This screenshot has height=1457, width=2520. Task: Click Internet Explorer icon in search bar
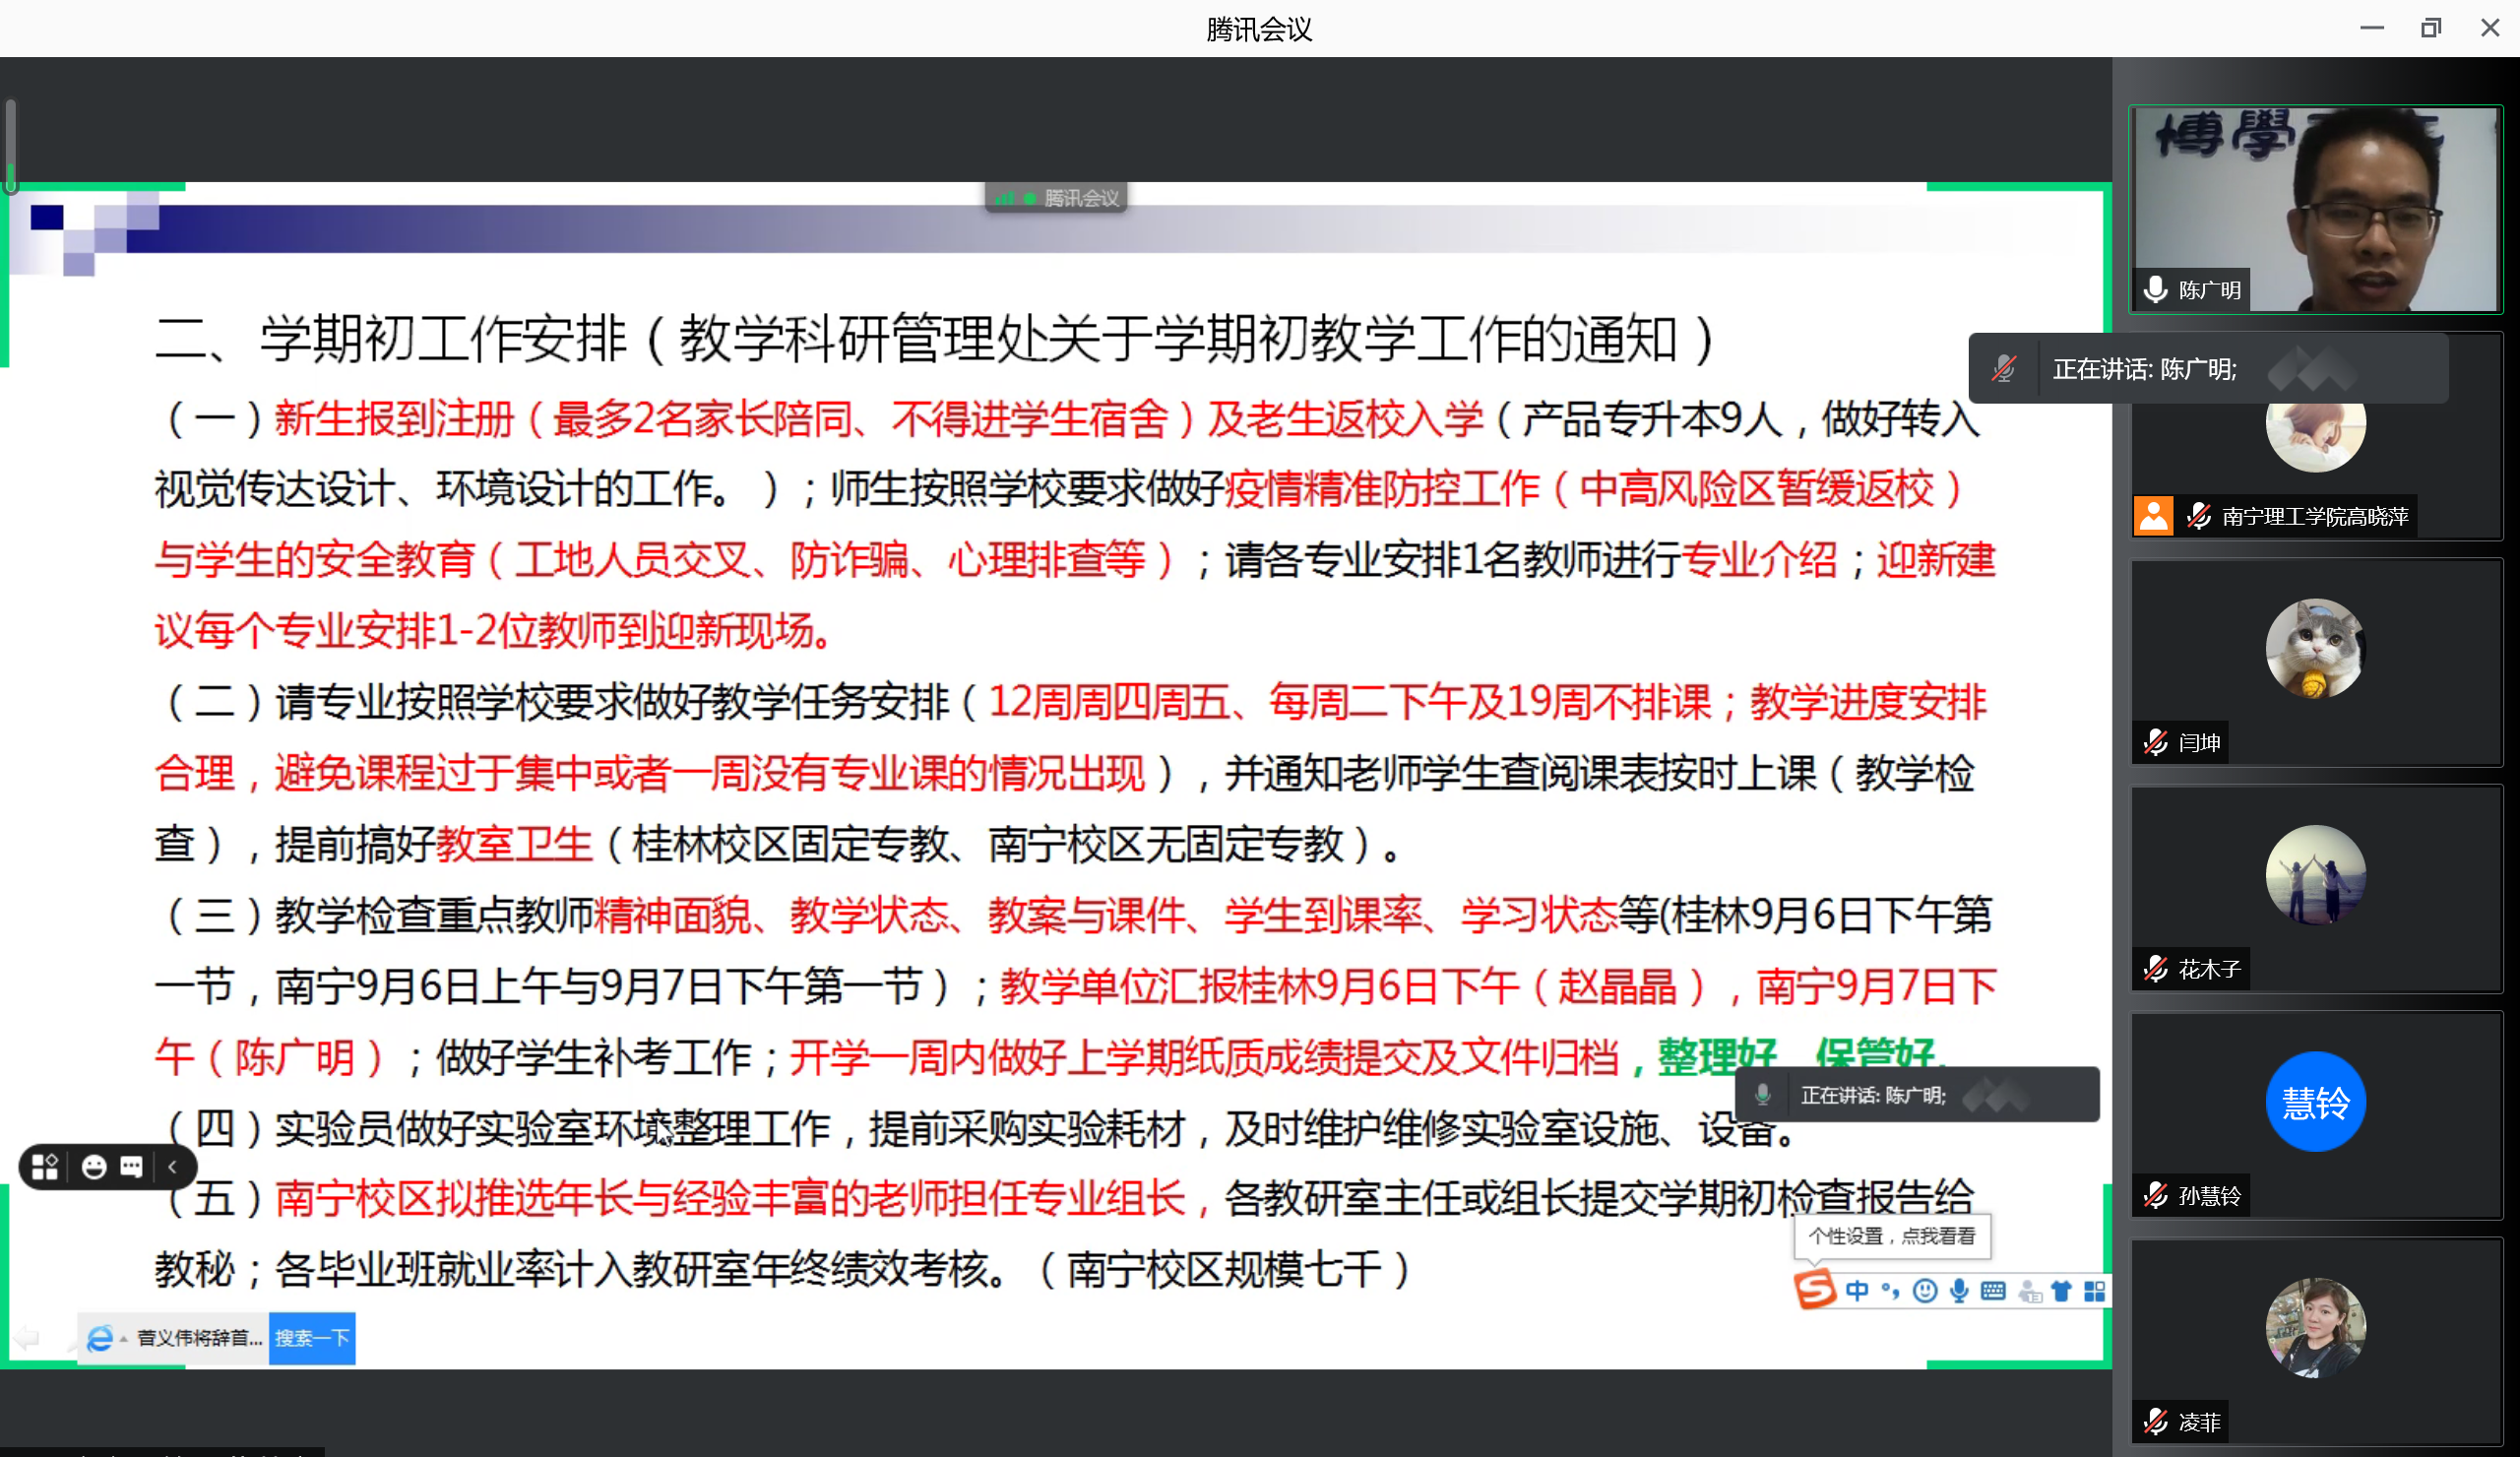click(99, 1338)
